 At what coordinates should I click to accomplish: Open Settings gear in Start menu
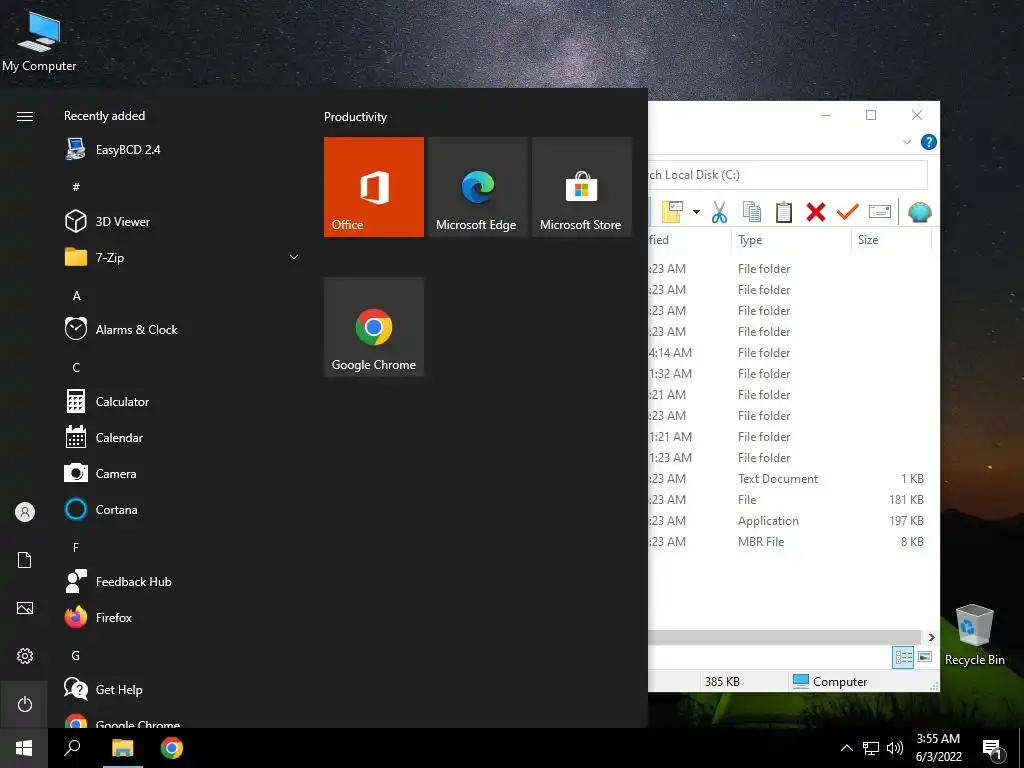[25, 656]
